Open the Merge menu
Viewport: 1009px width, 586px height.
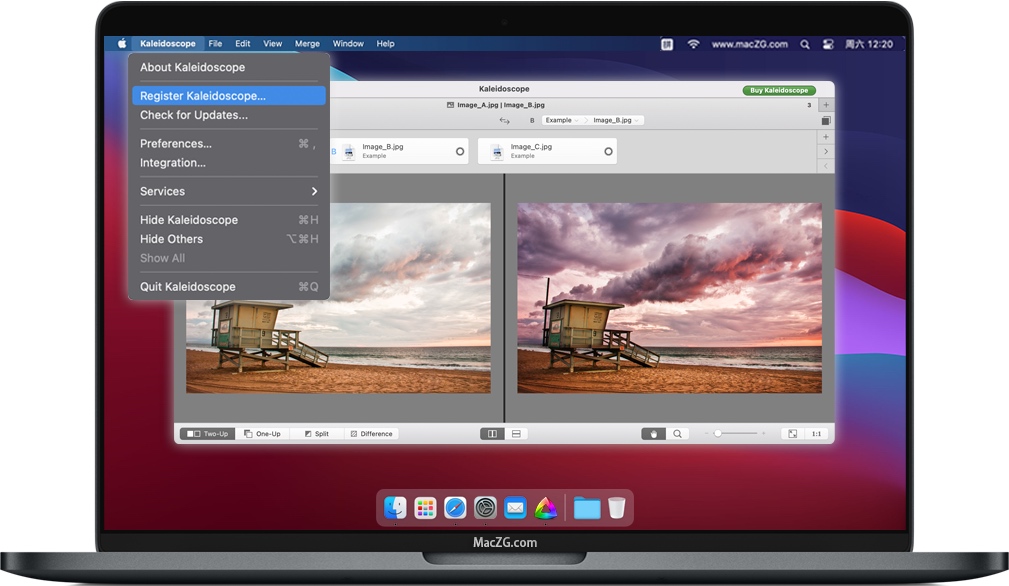tap(307, 44)
